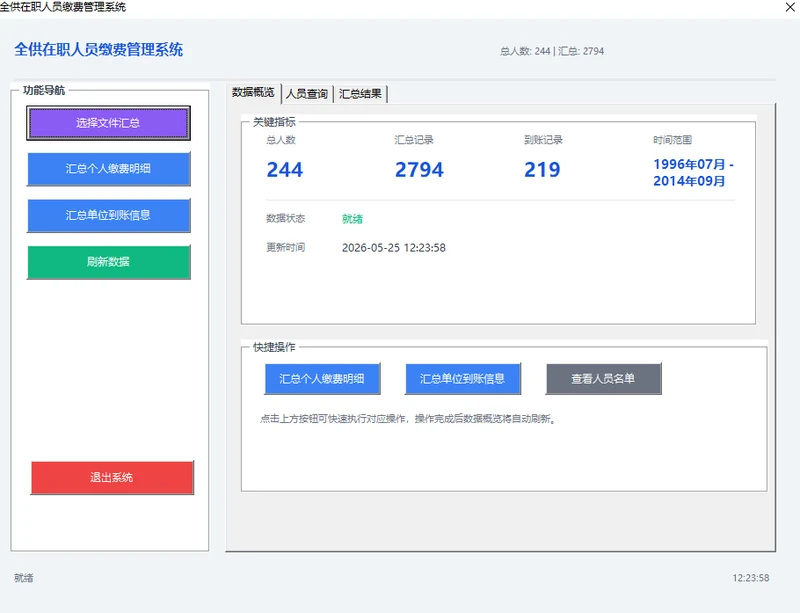The image size is (800, 613).
Task: Click the 功能导航 group title
Action: [x=44, y=90]
